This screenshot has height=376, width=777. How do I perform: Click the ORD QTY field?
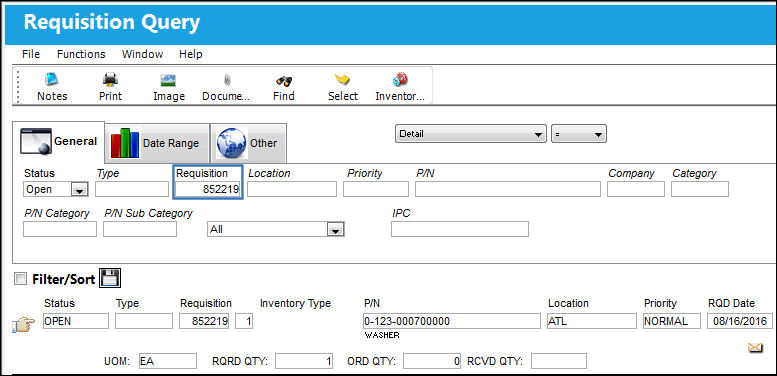(x=432, y=361)
